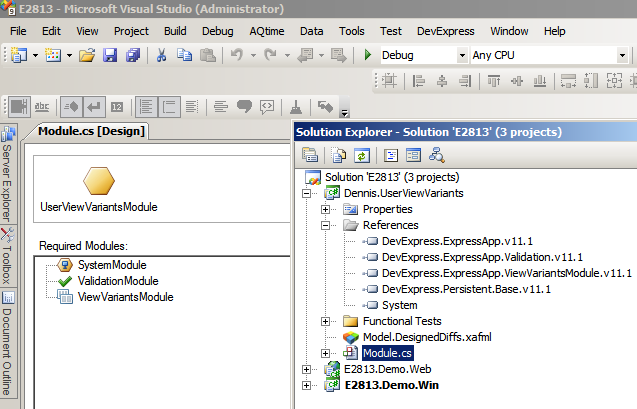Viewport: 637px width, 409px height.
Task: Click the View Code icon in Solution Explorer
Action: click(x=390, y=155)
